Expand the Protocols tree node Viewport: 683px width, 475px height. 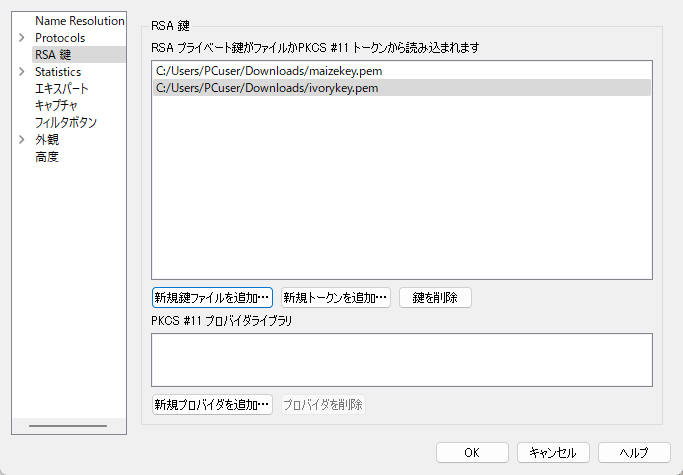click(22, 38)
